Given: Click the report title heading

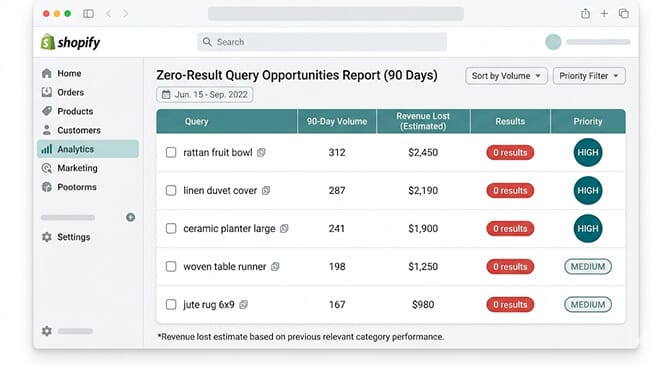Looking at the screenshot, I should click(x=297, y=75).
